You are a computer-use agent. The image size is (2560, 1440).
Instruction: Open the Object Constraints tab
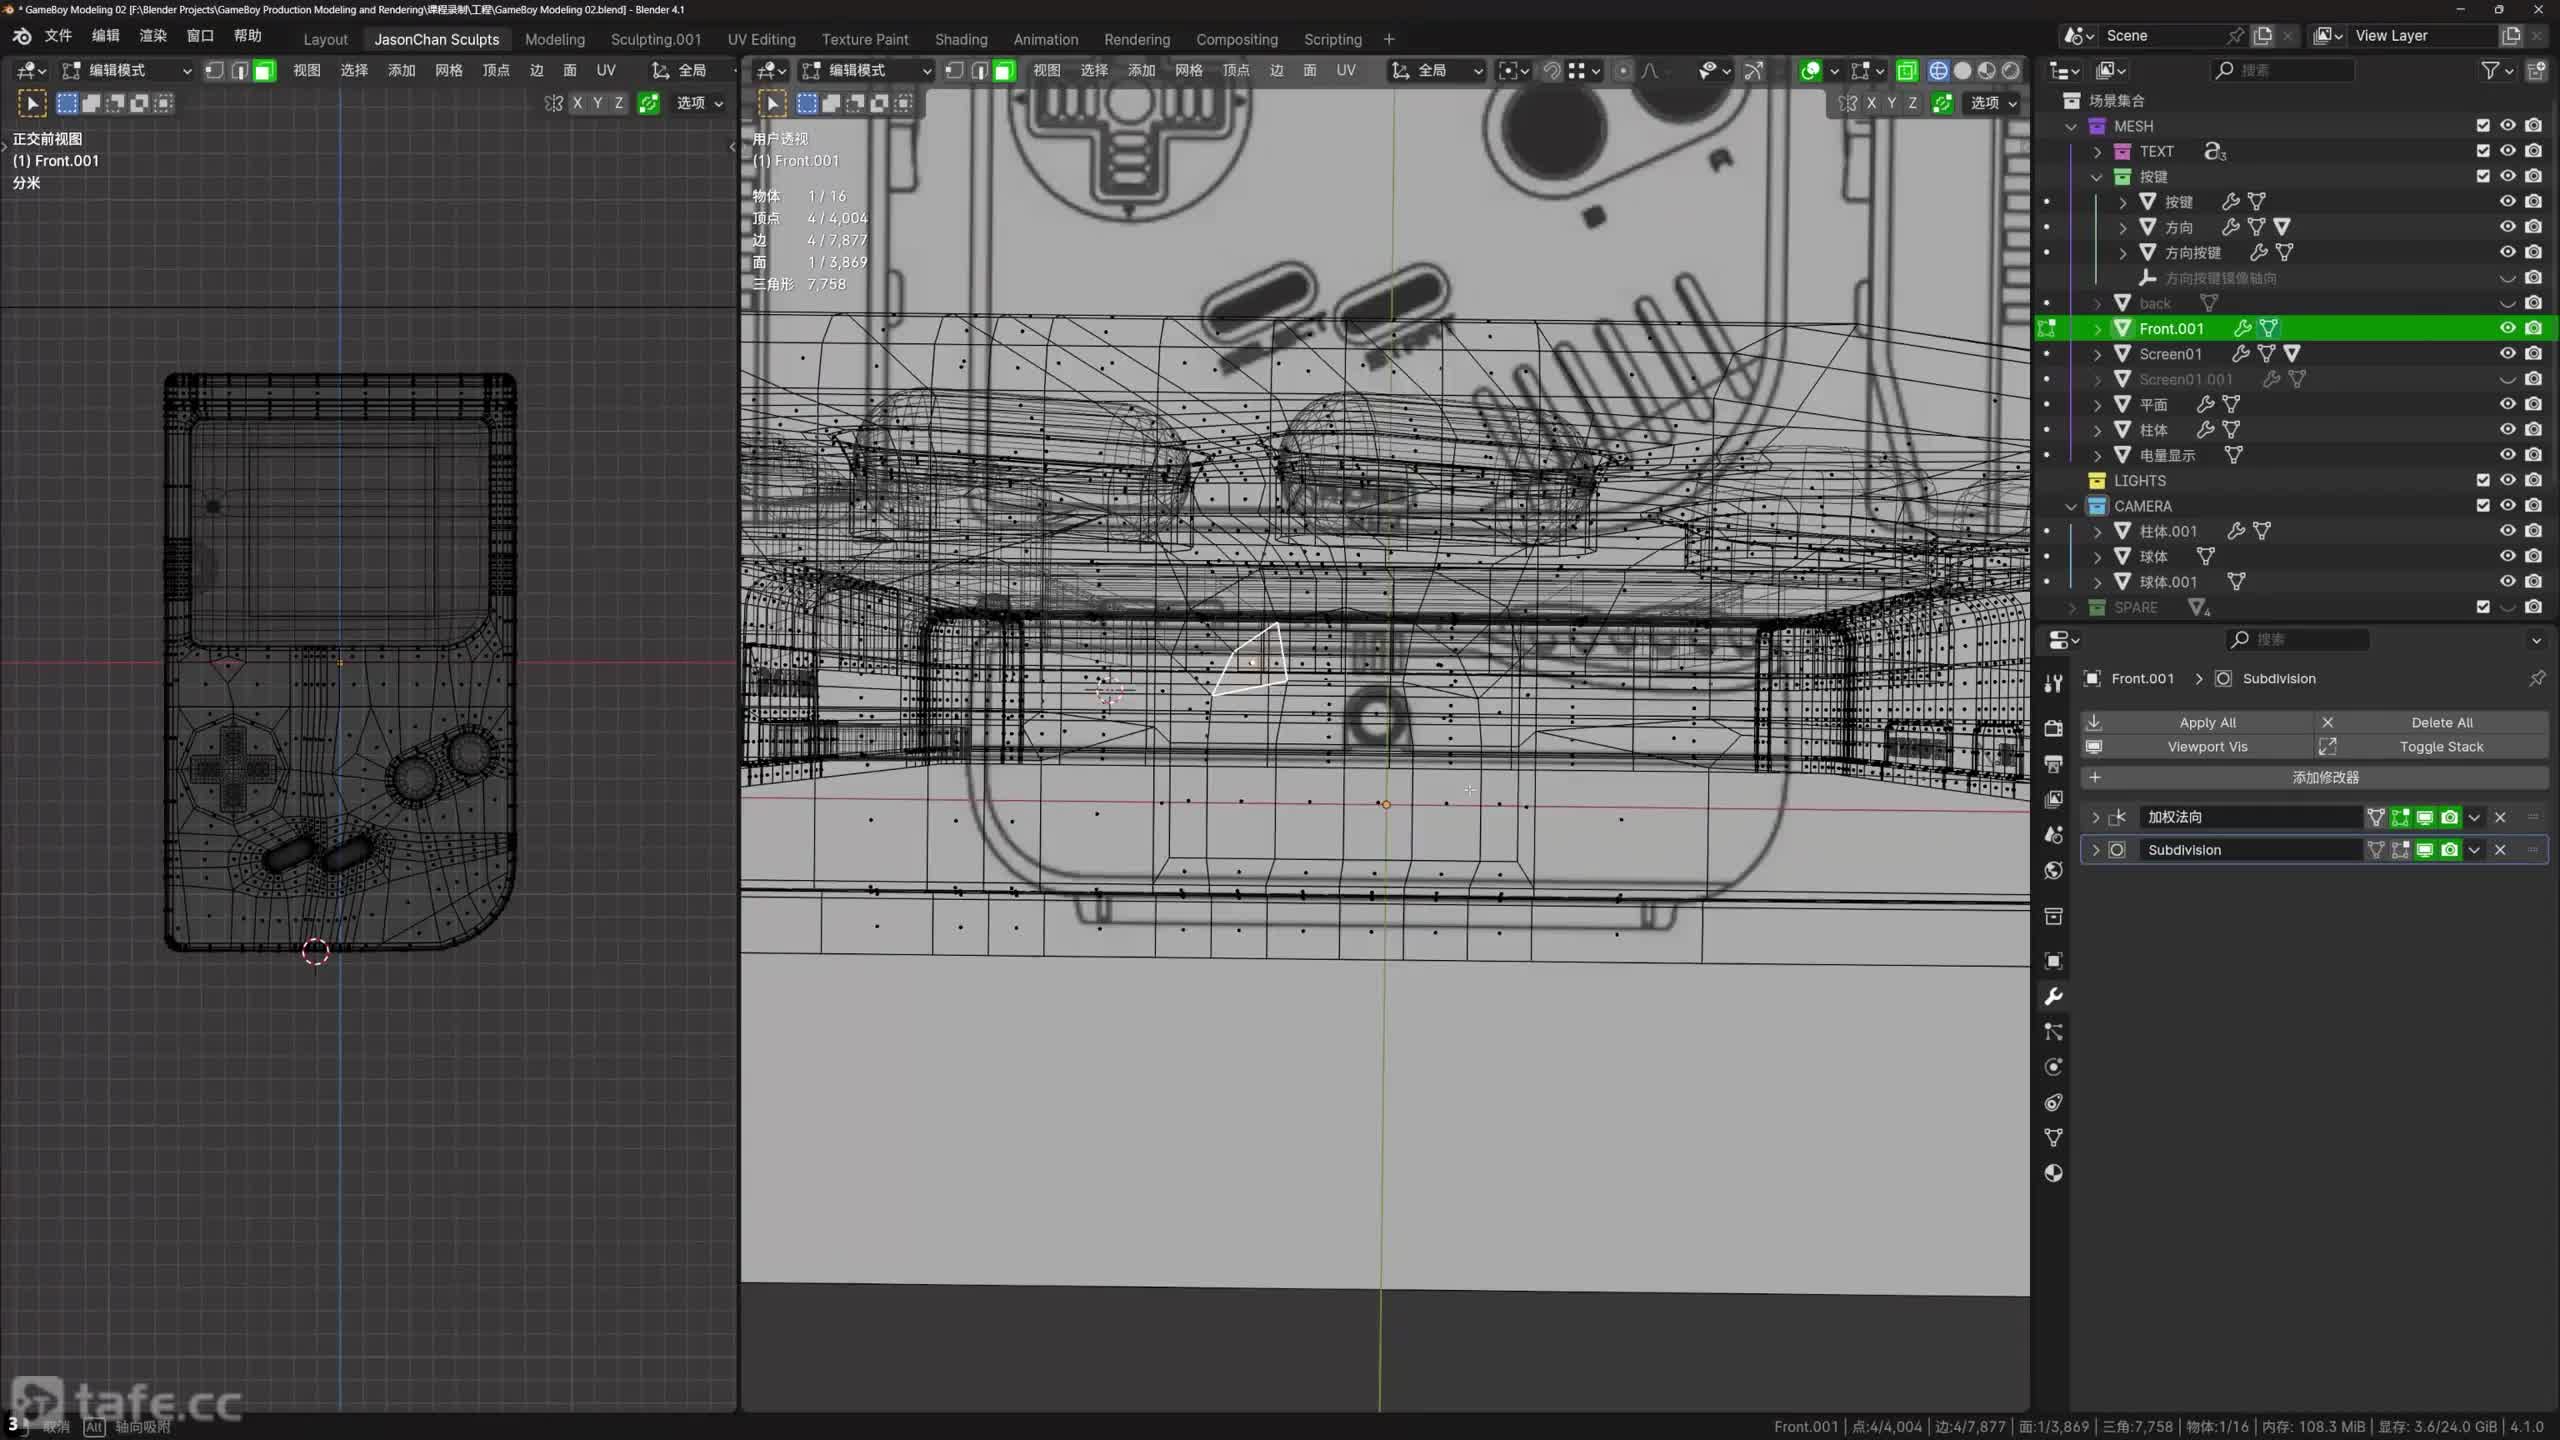point(2053,1102)
